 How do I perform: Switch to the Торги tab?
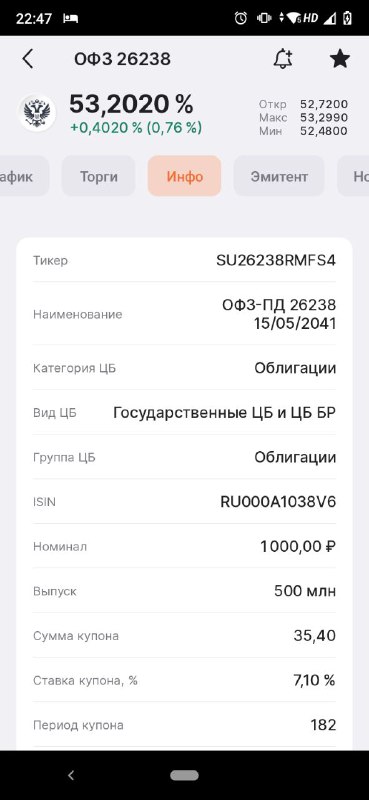coord(99,177)
